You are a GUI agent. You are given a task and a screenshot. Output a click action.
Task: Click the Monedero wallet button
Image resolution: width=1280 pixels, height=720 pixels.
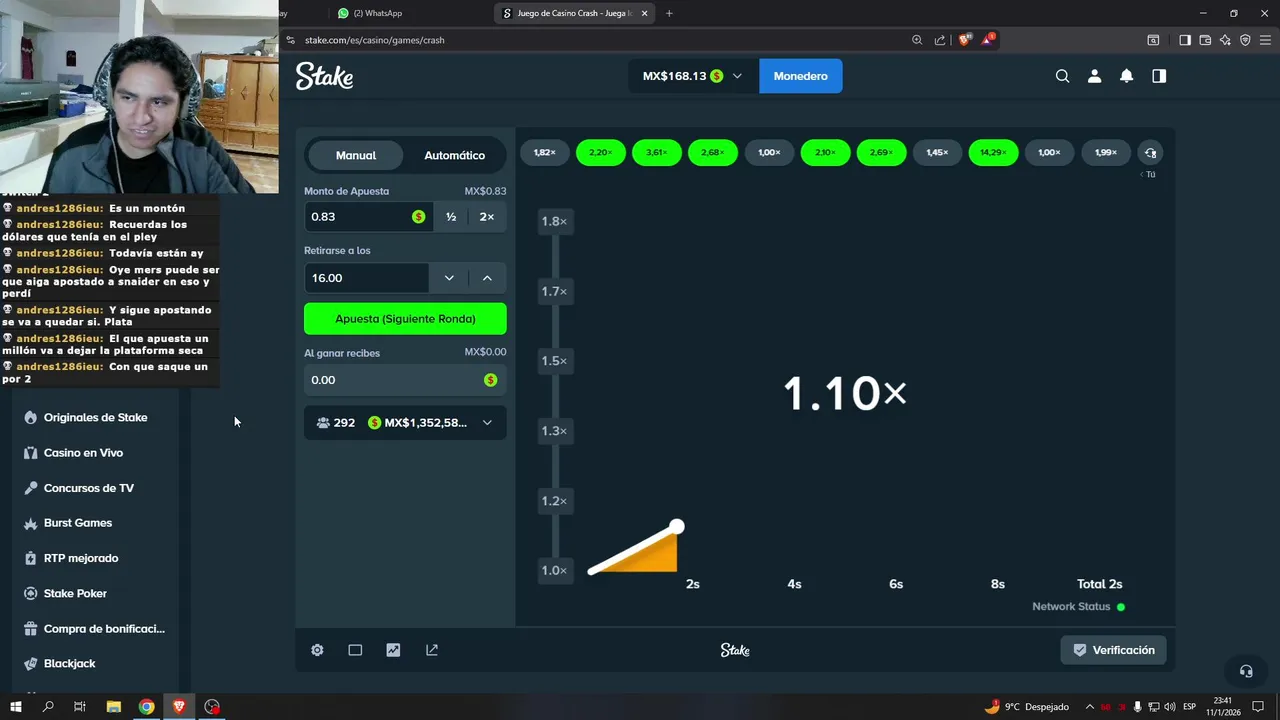800,76
